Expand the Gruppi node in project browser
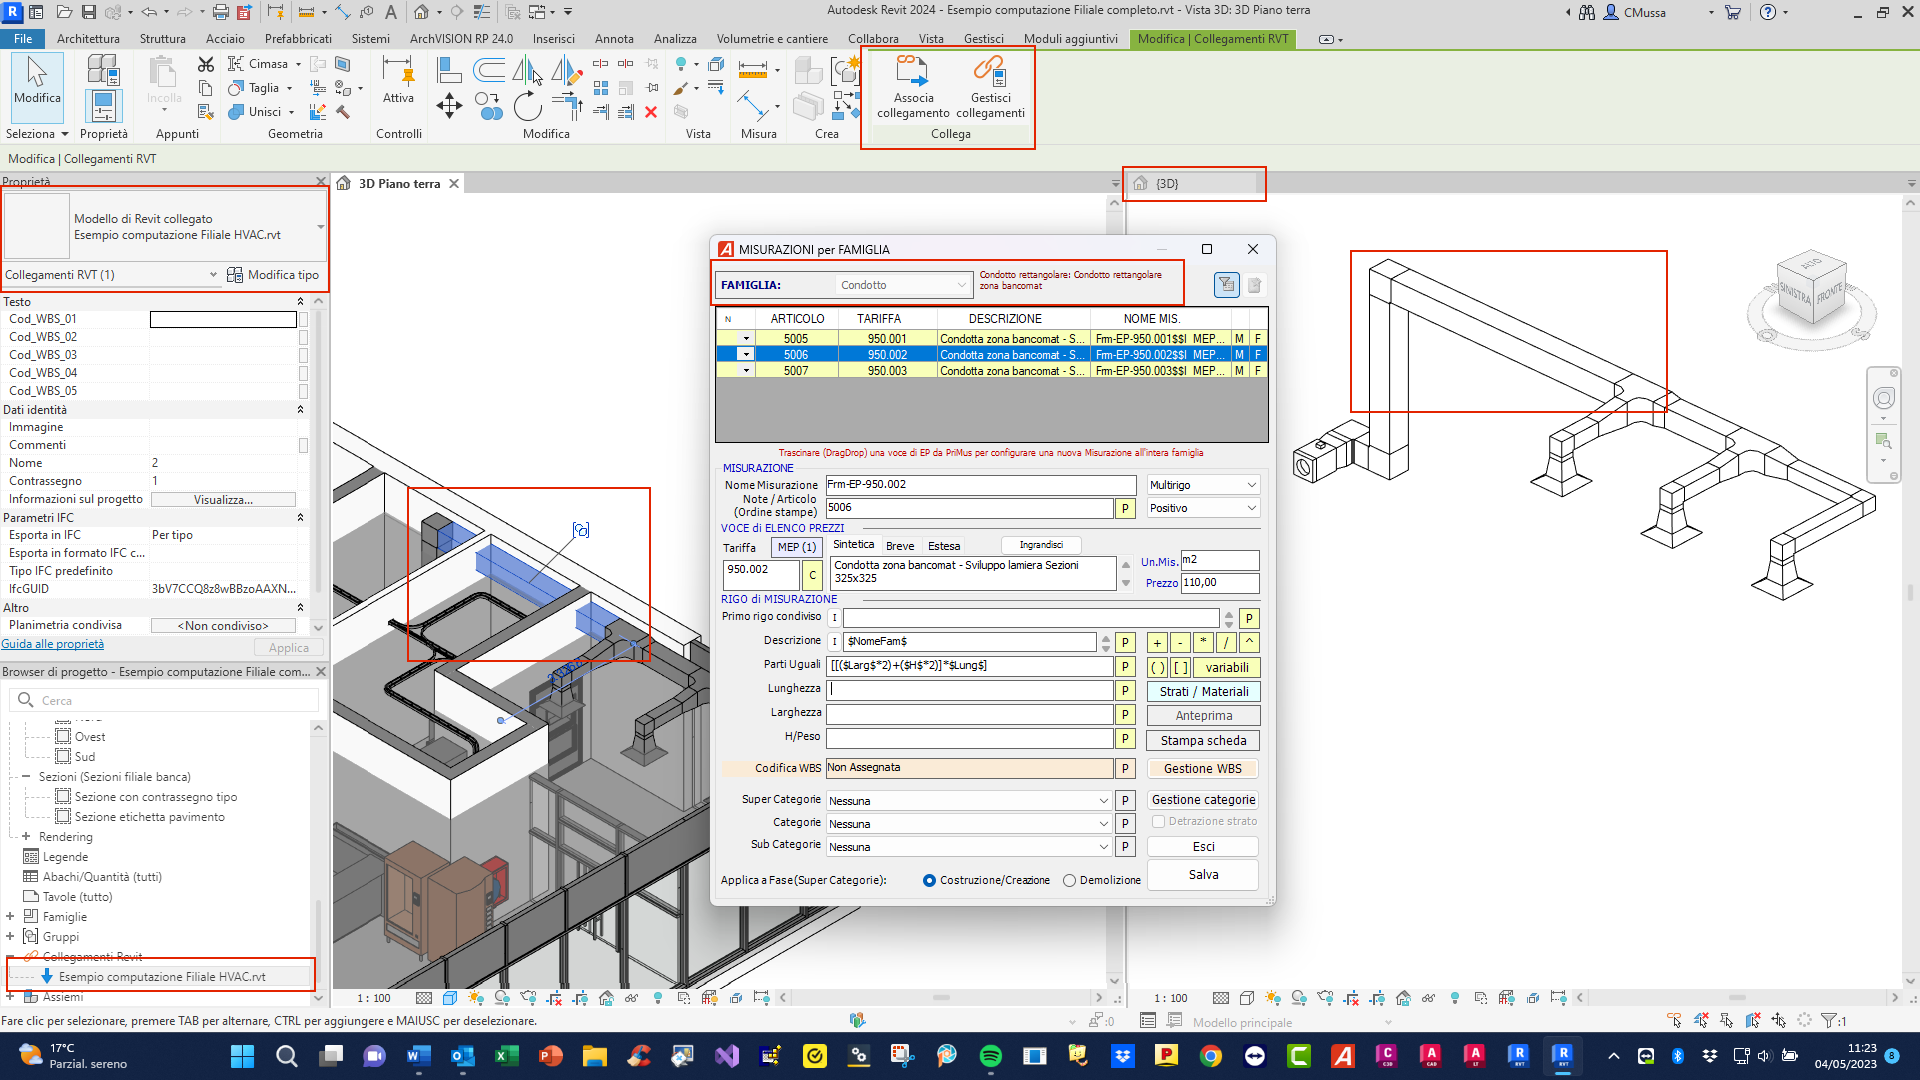 [x=10, y=937]
